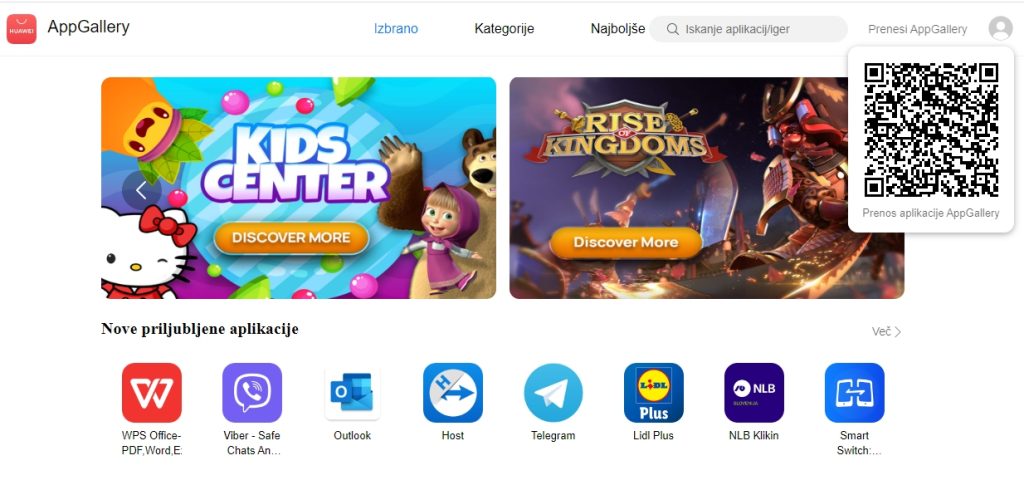Open the Host app icon

tap(453, 392)
